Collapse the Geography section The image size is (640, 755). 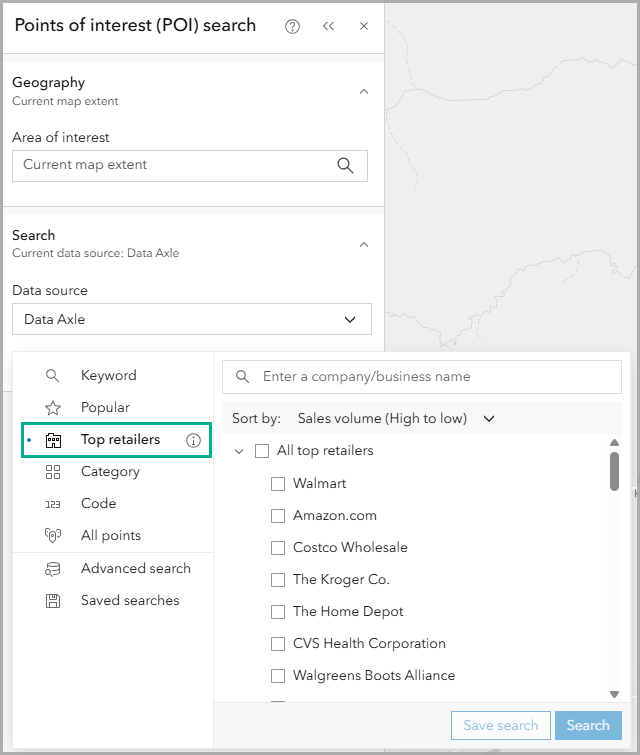click(364, 91)
